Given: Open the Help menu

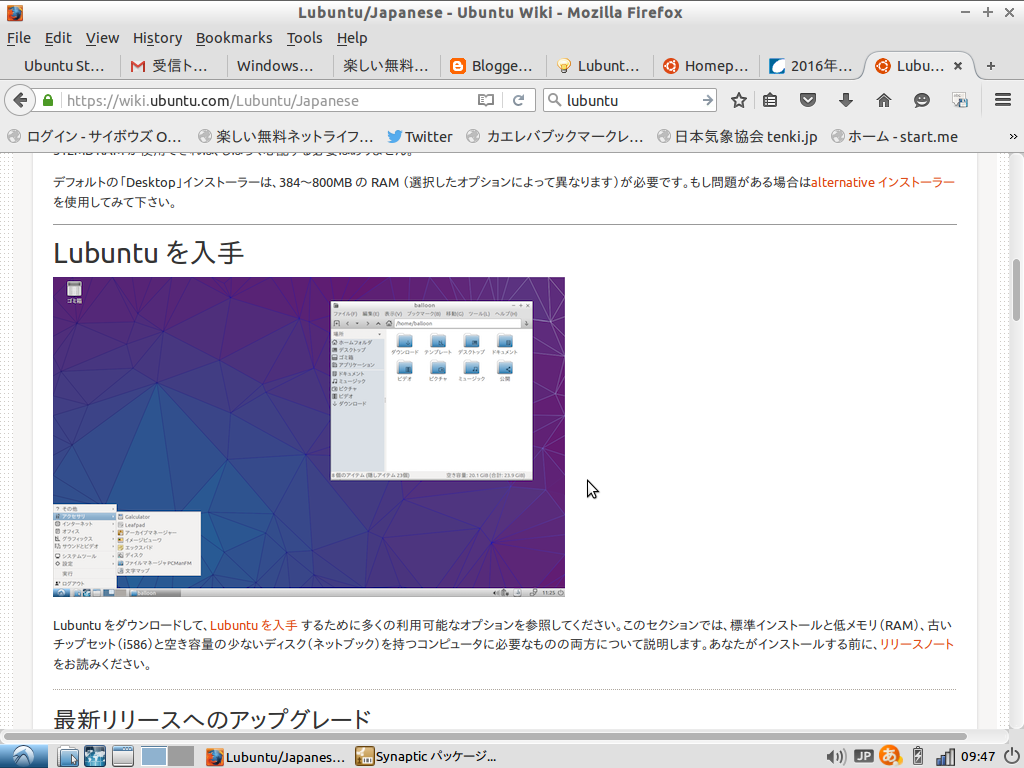Looking at the screenshot, I should (x=352, y=38).
